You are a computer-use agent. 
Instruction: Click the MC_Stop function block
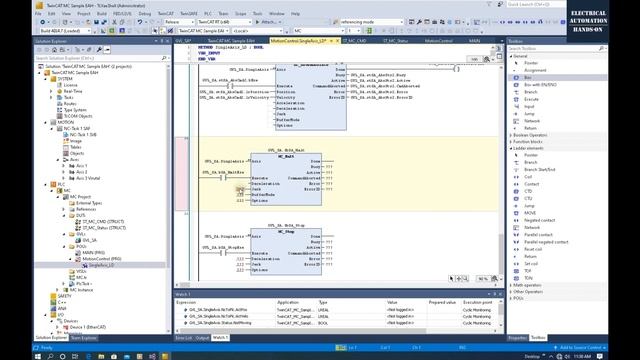(x=286, y=251)
